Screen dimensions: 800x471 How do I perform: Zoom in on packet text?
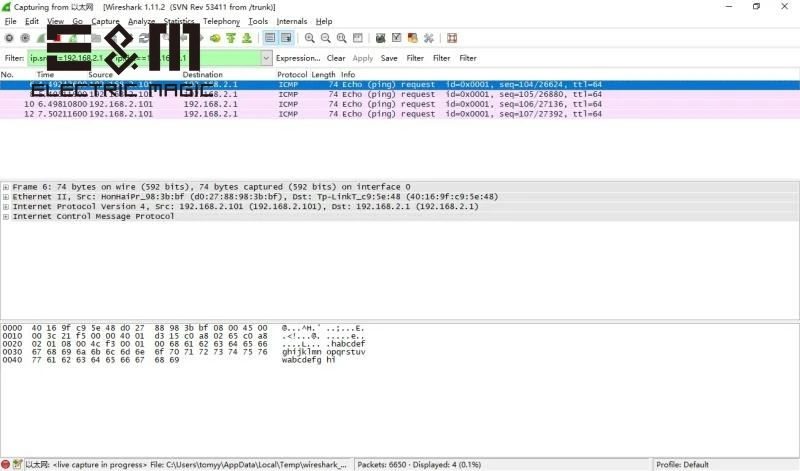(x=309, y=38)
